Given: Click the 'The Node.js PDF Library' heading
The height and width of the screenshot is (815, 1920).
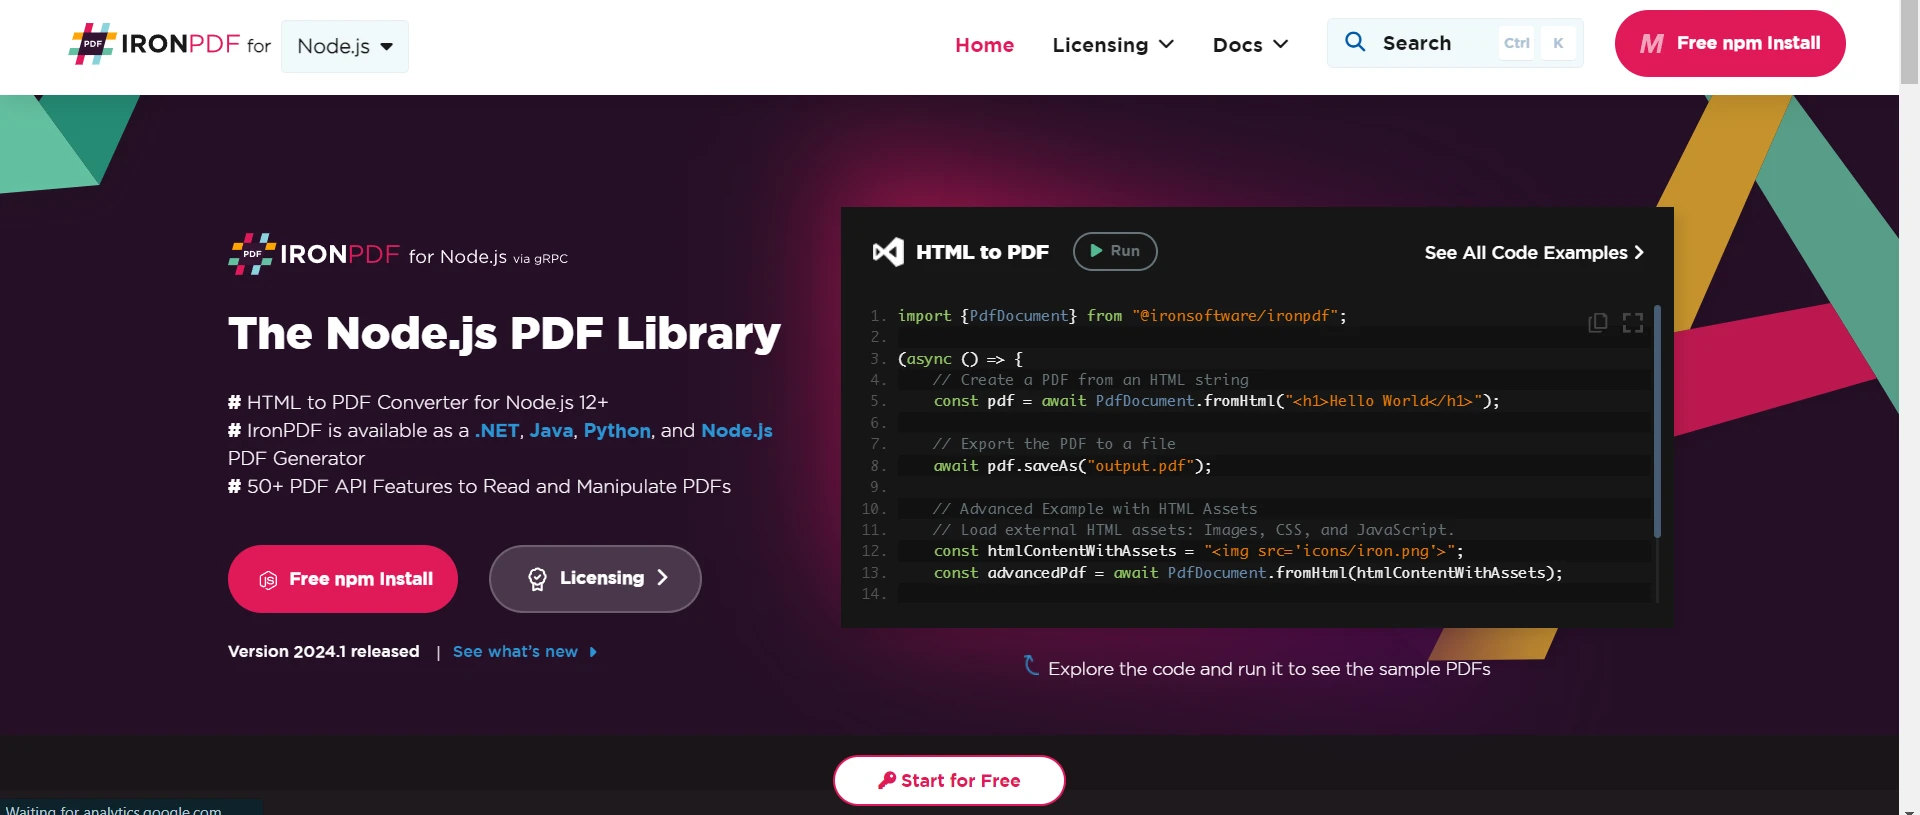Looking at the screenshot, I should [504, 333].
